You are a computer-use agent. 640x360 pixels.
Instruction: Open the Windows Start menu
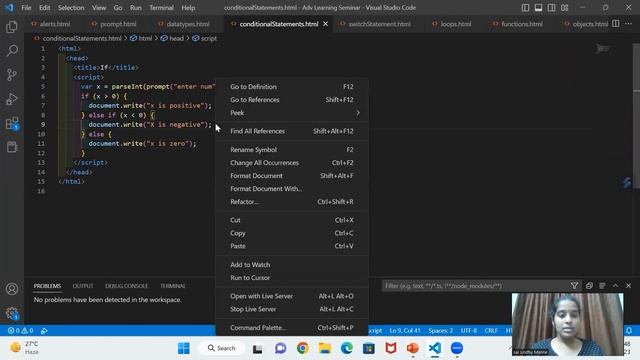(x=184, y=348)
